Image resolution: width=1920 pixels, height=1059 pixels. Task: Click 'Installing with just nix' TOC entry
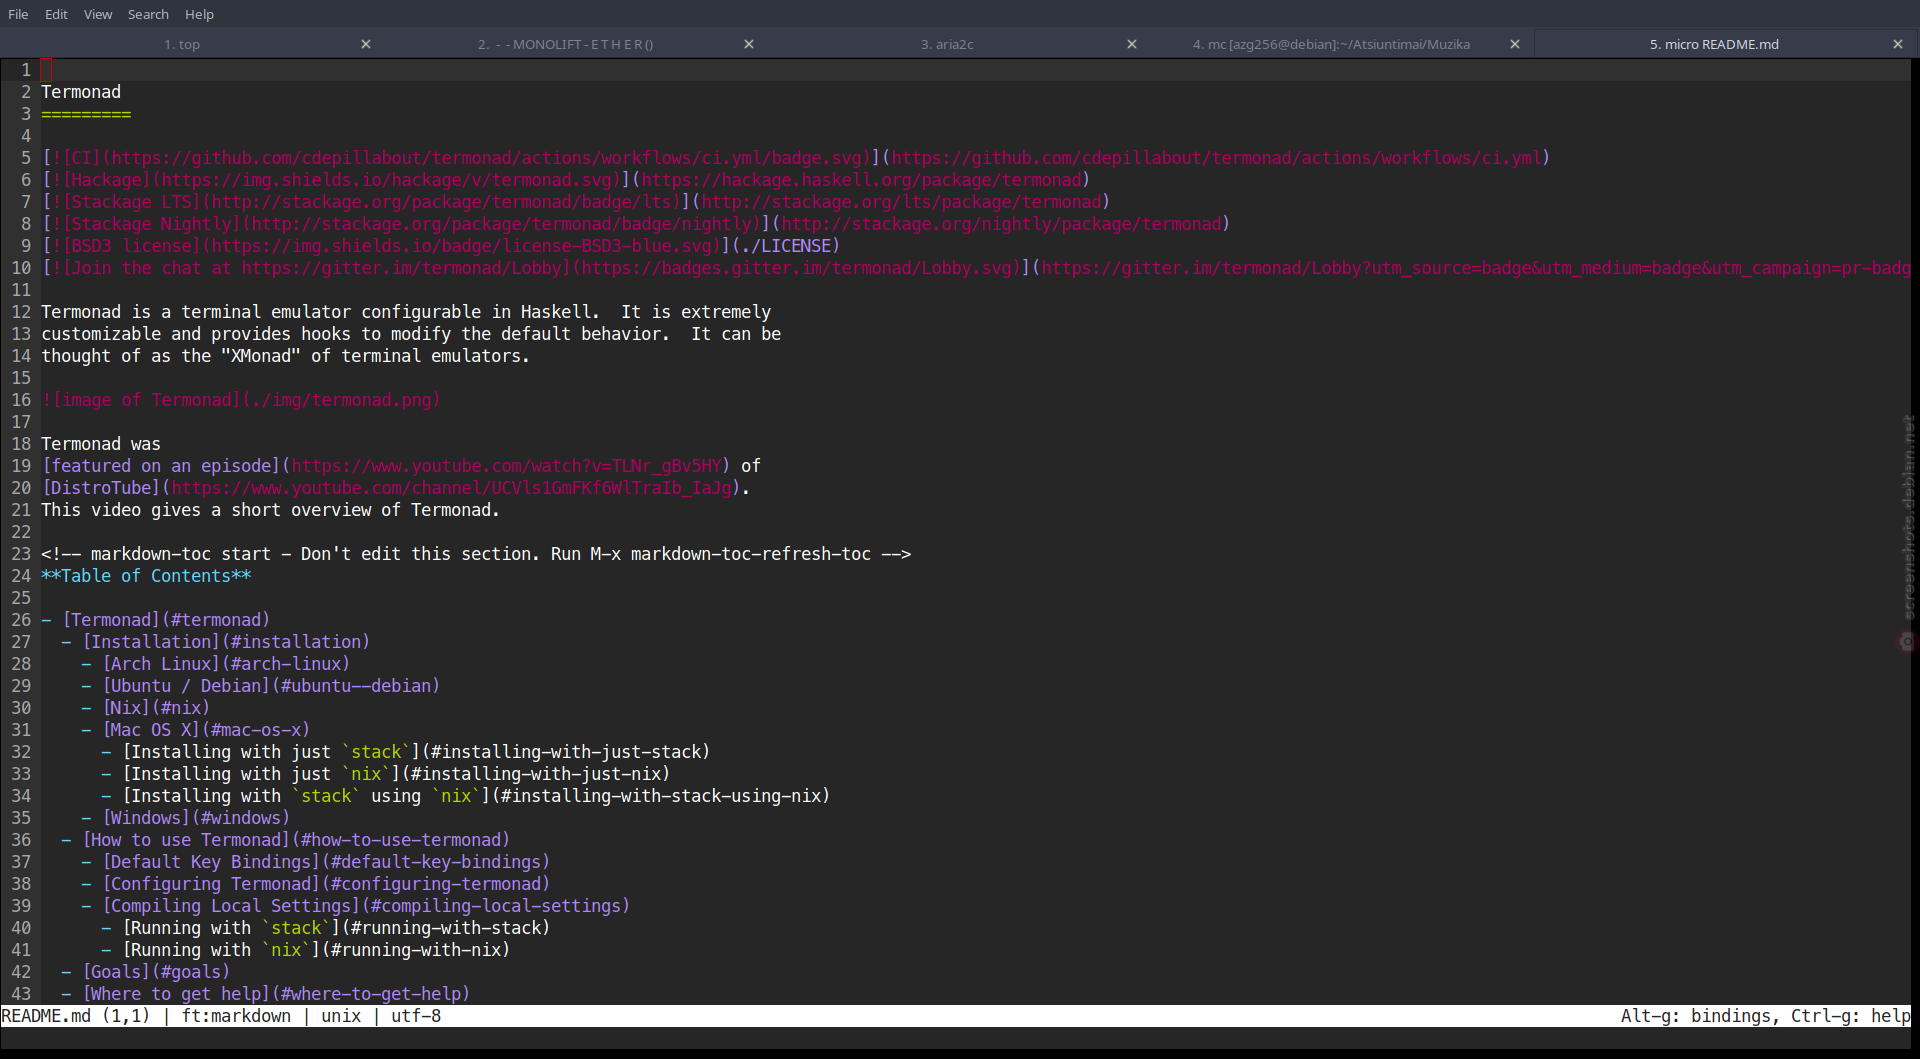[396, 774]
